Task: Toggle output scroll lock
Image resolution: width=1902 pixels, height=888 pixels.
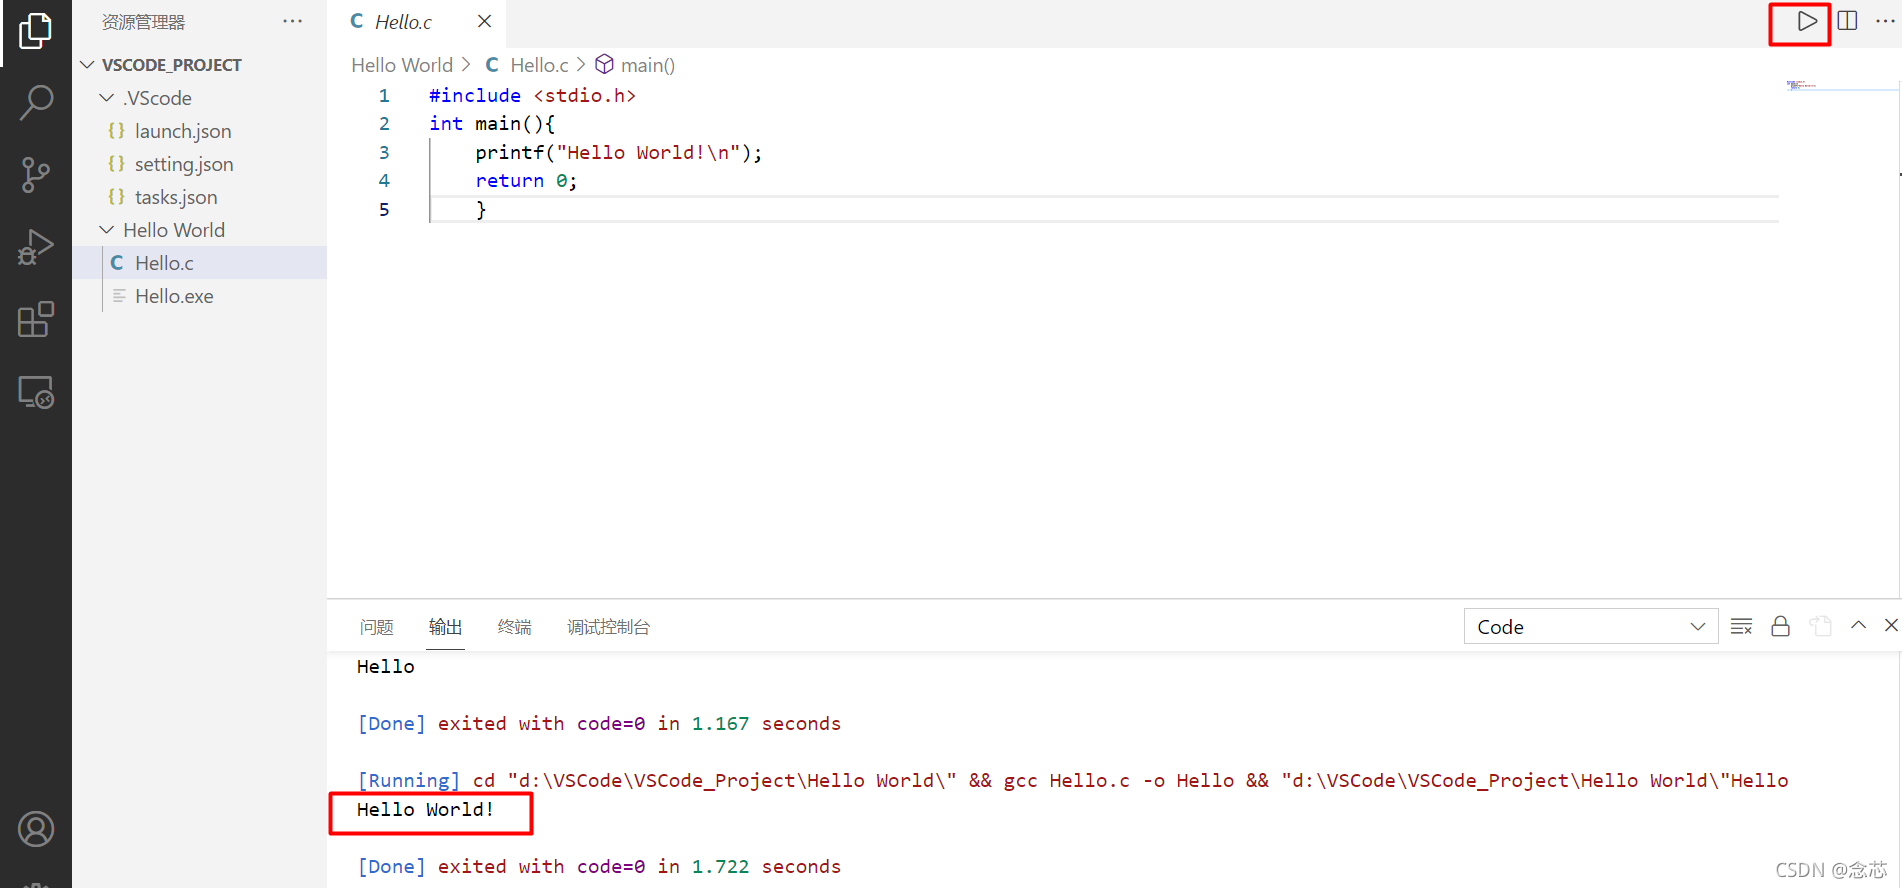Action: click(x=1780, y=626)
